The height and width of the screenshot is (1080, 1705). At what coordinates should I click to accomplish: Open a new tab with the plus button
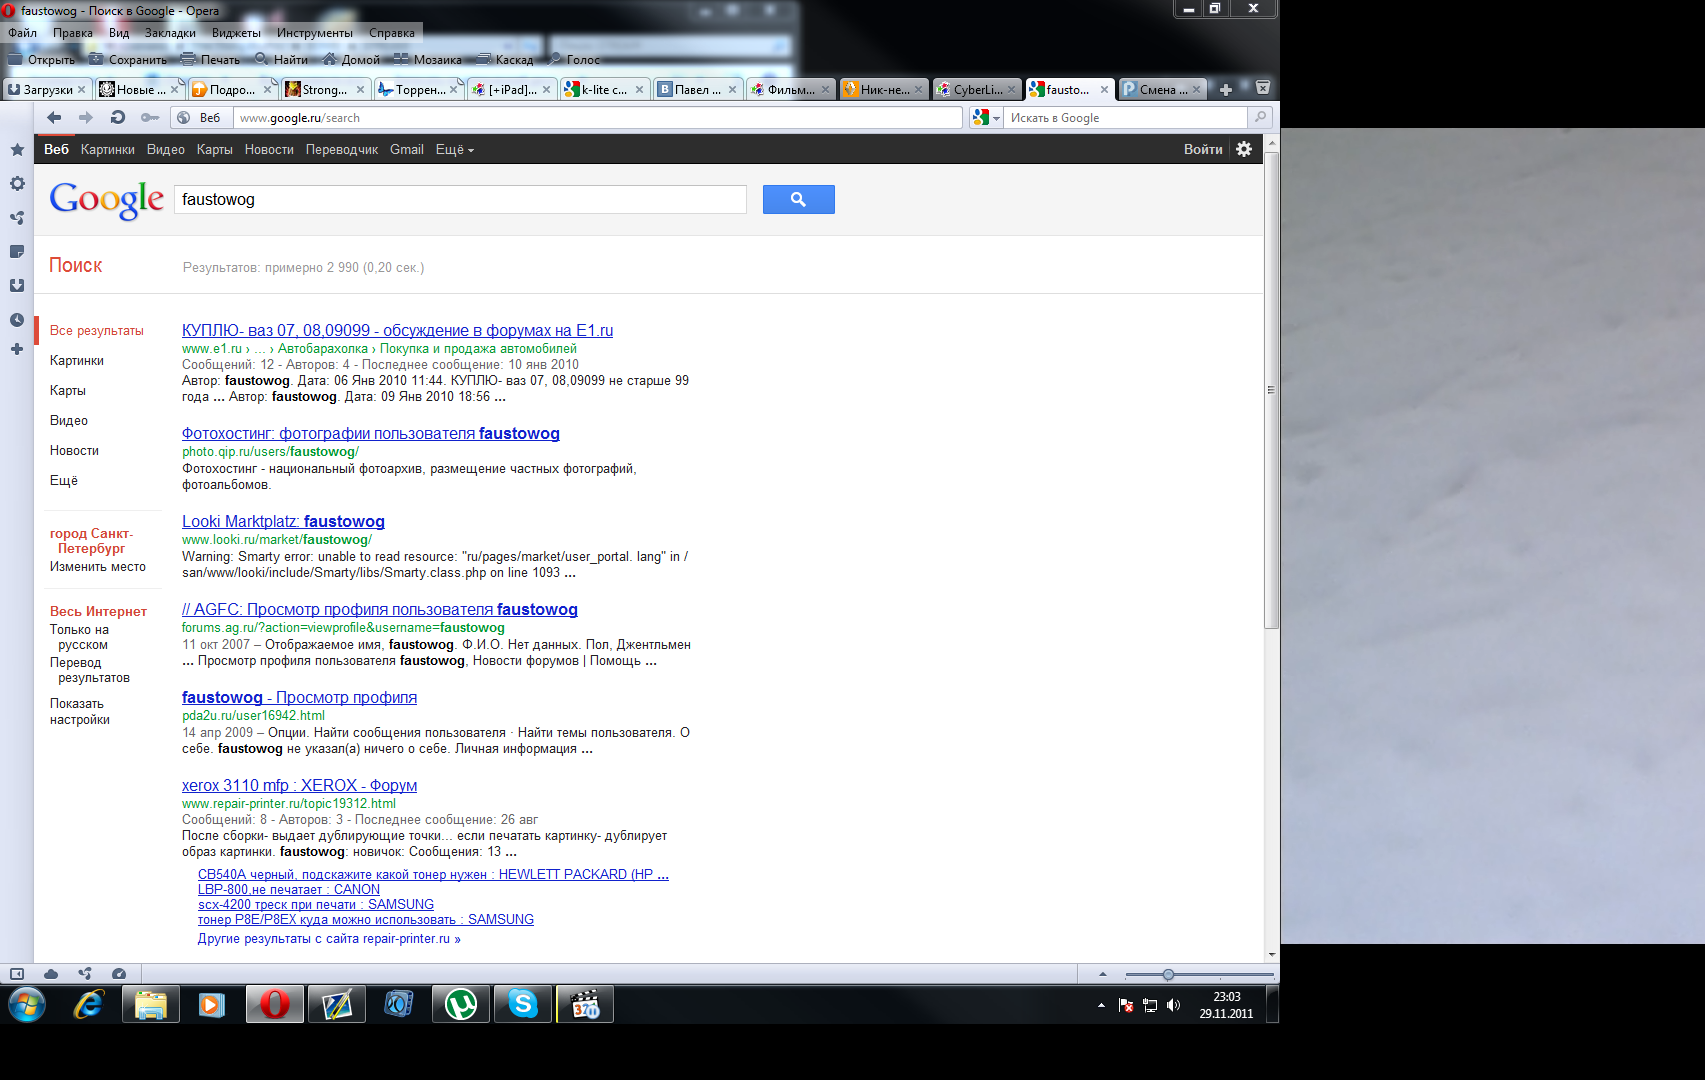click(x=1226, y=90)
